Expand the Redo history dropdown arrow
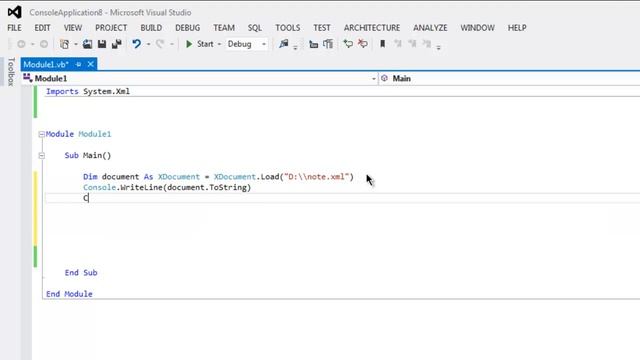This screenshot has width=640, height=360. [x=172, y=44]
